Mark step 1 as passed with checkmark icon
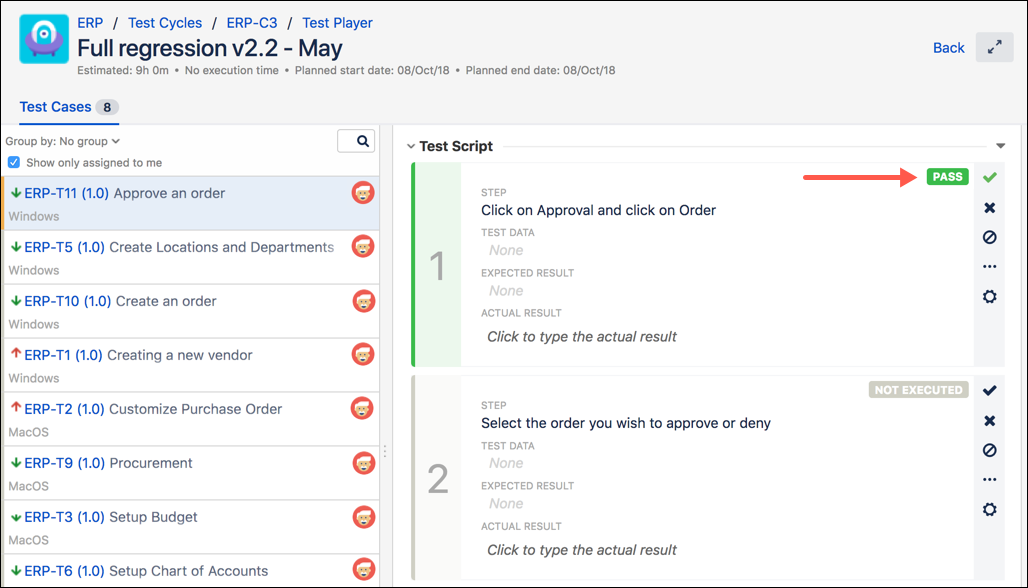Image resolution: width=1028 pixels, height=588 pixels. click(989, 177)
